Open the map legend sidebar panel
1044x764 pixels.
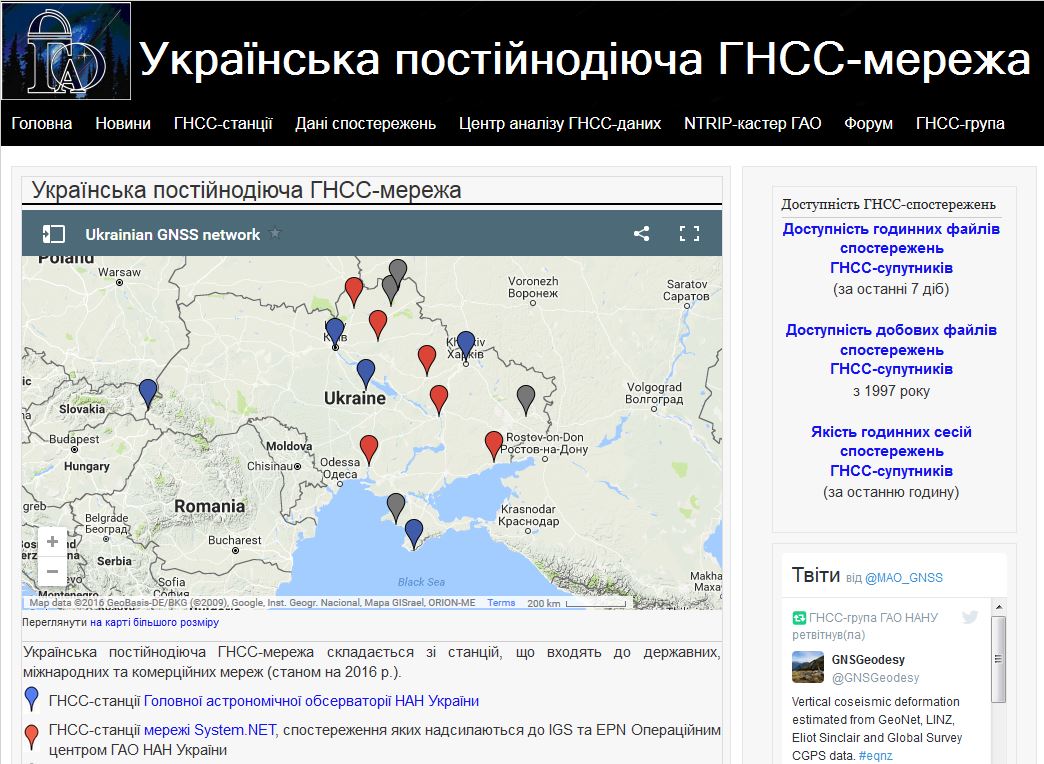tap(53, 234)
